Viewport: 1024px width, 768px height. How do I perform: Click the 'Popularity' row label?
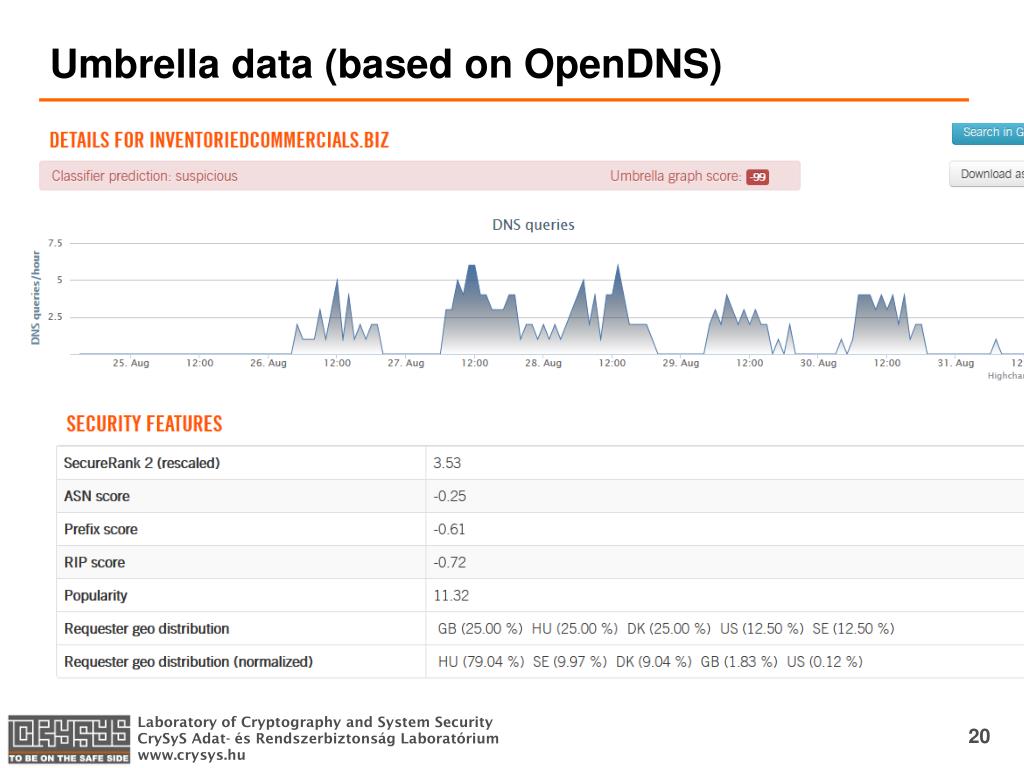[95, 596]
